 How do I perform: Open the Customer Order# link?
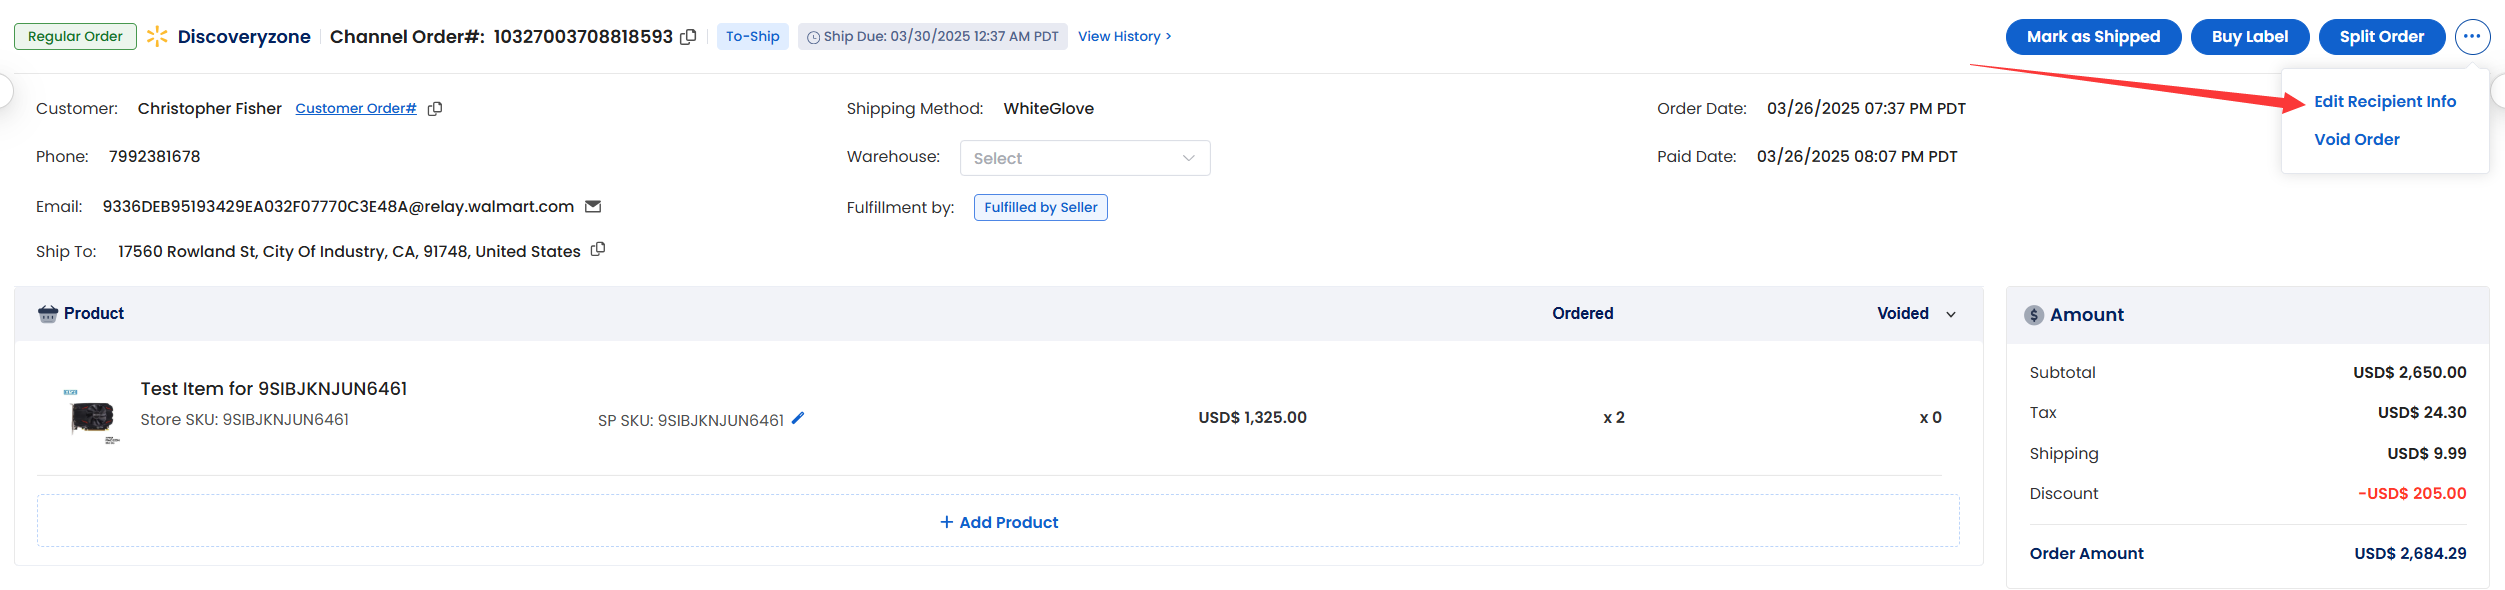click(356, 109)
